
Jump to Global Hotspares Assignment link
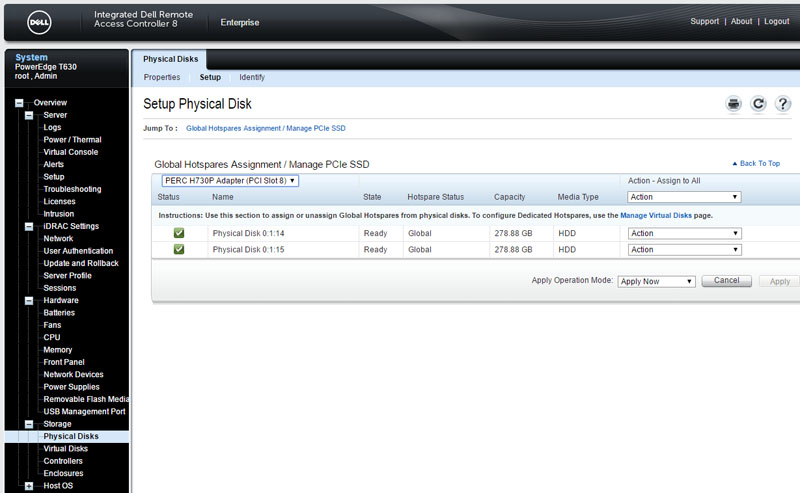tap(266, 128)
